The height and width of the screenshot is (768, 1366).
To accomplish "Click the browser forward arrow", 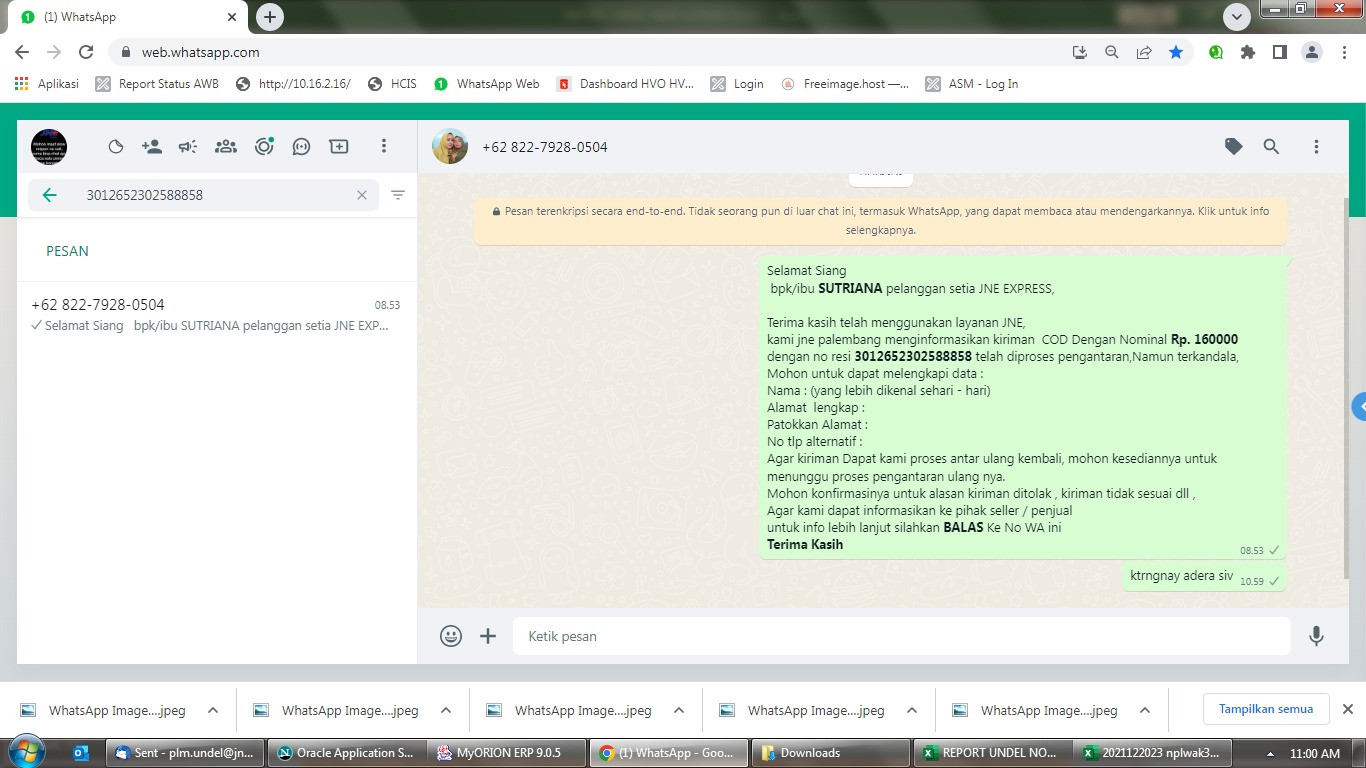I will pos(54,52).
